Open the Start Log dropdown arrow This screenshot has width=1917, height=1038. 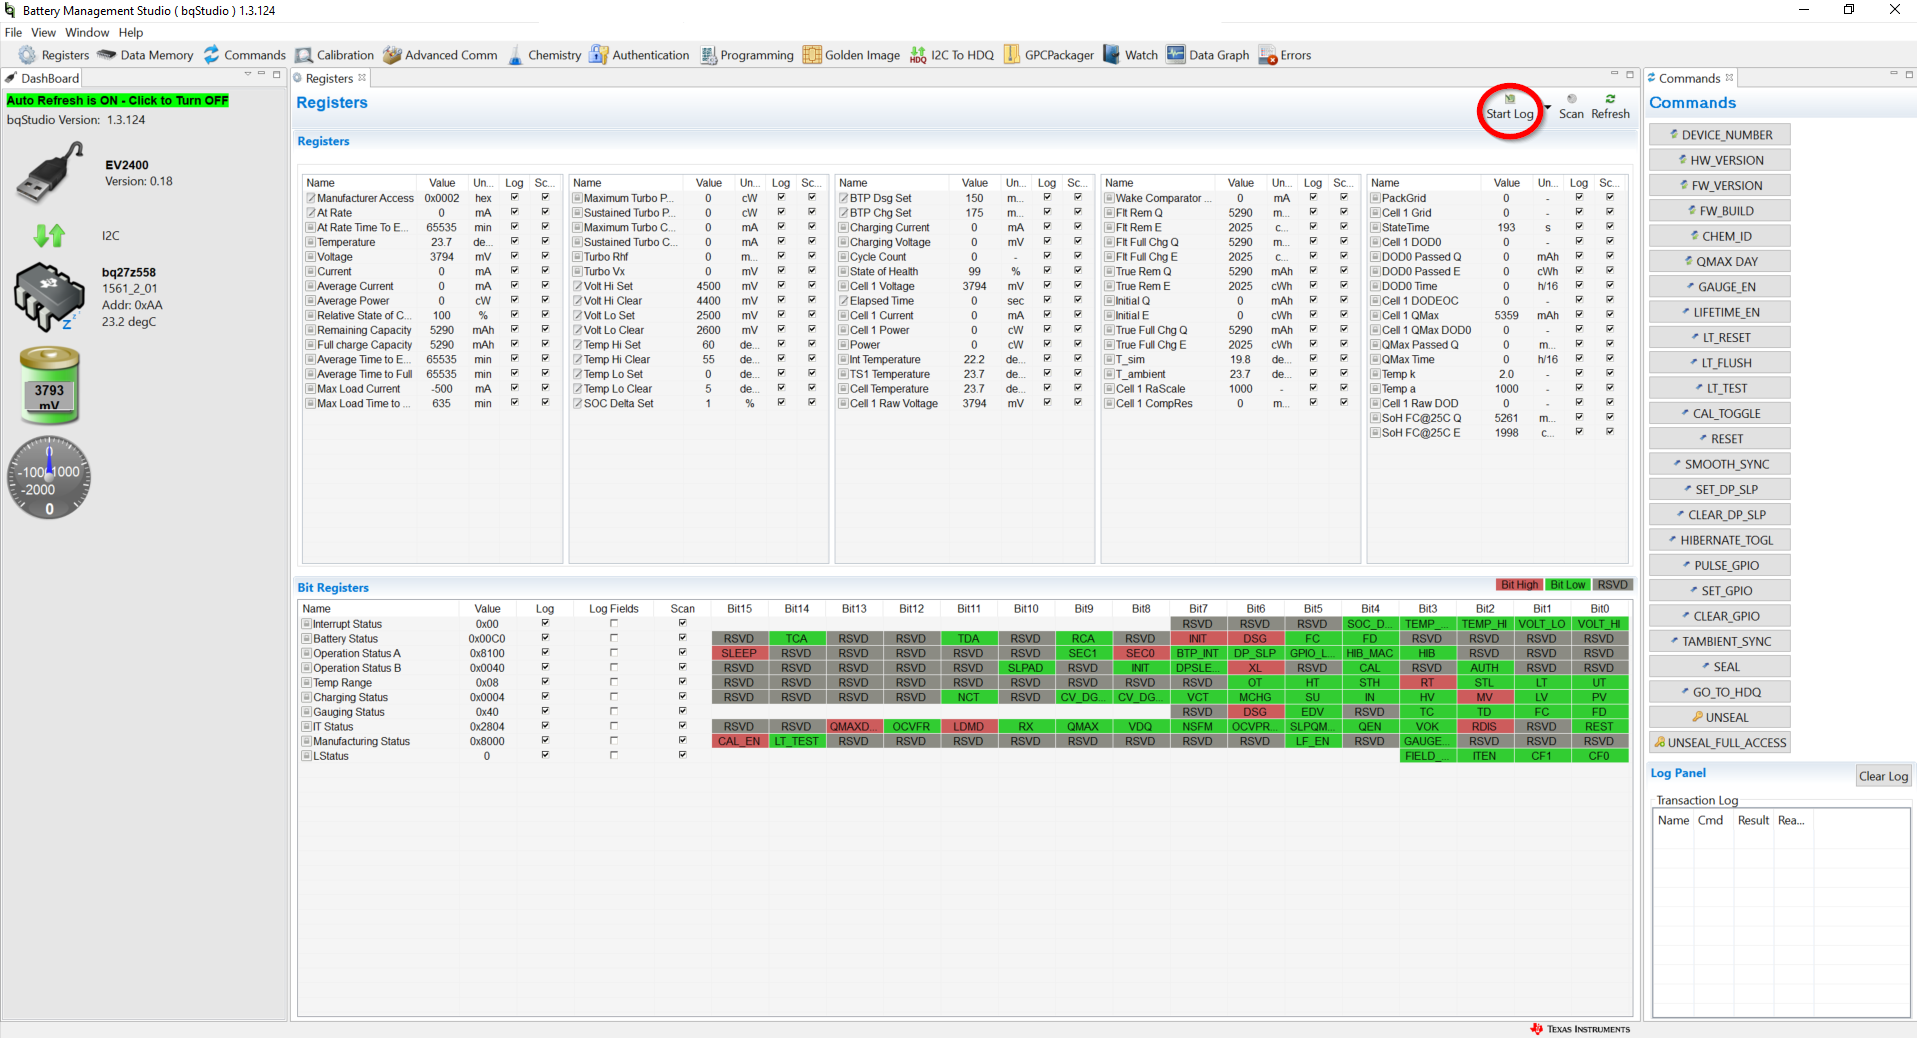click(x=1546, y=107)
